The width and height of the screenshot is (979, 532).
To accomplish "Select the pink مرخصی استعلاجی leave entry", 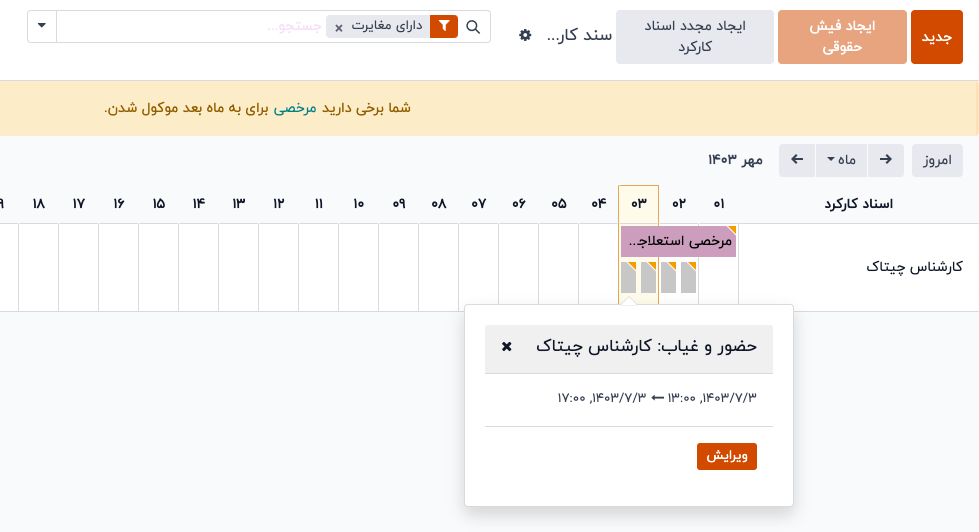I will [x=678, y=241].
